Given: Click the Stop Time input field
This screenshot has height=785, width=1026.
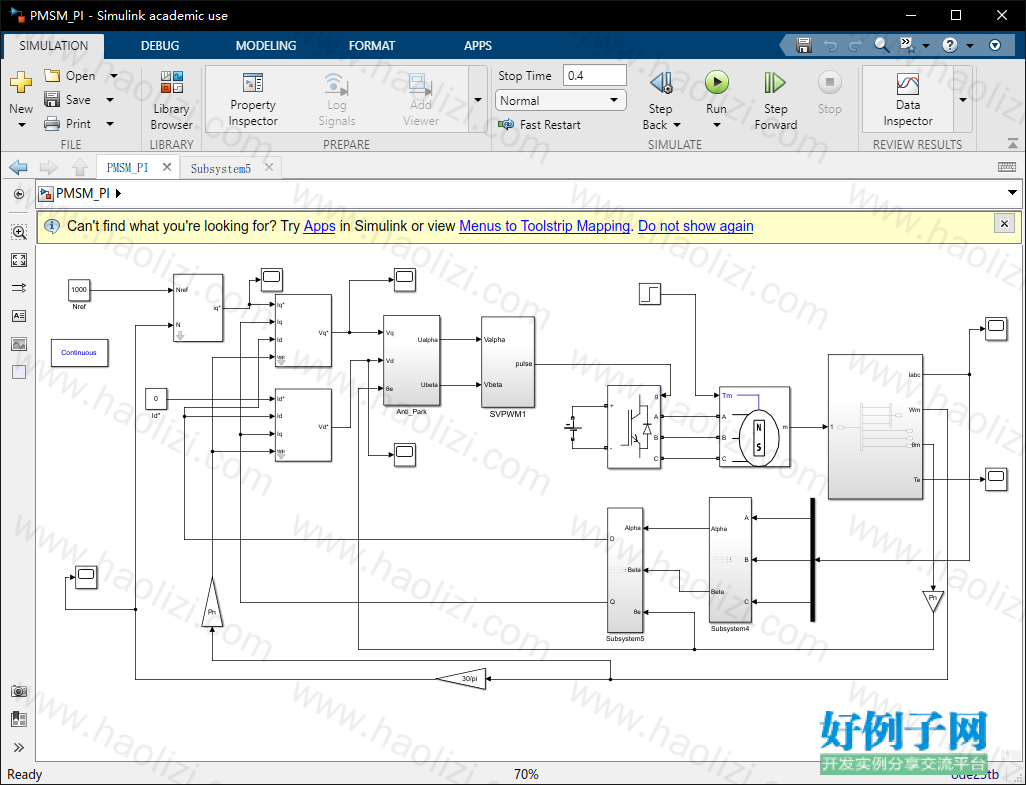Looking at the screenshot, I should [x=594, y=76].
